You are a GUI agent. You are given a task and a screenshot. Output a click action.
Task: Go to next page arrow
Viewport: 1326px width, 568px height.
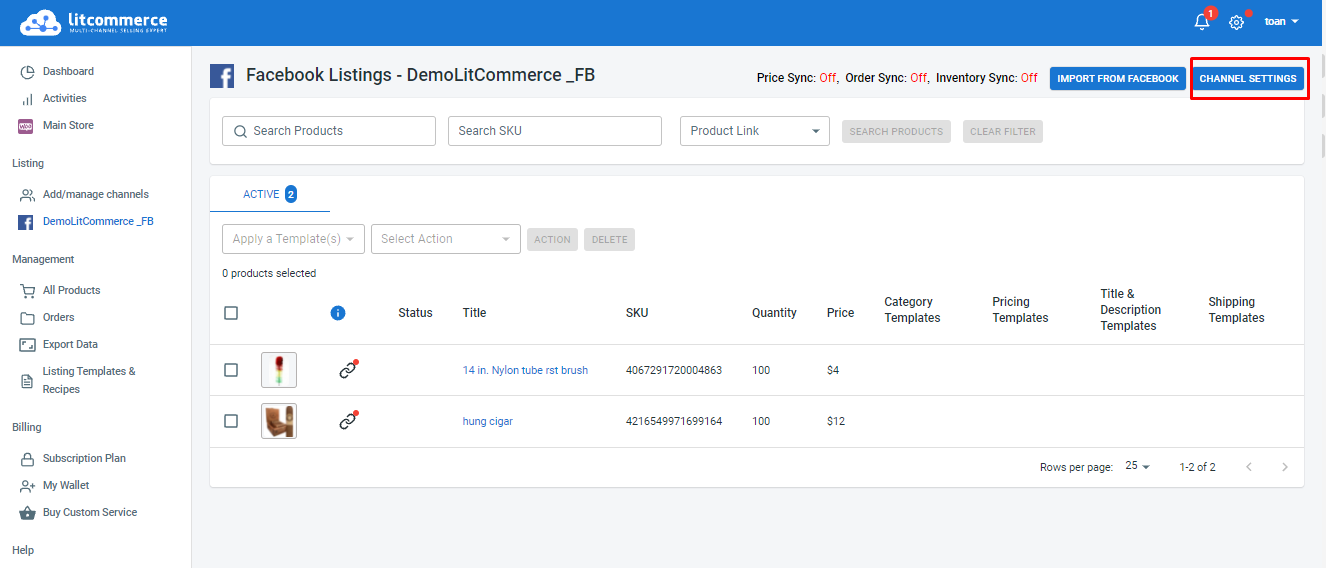1285,467
